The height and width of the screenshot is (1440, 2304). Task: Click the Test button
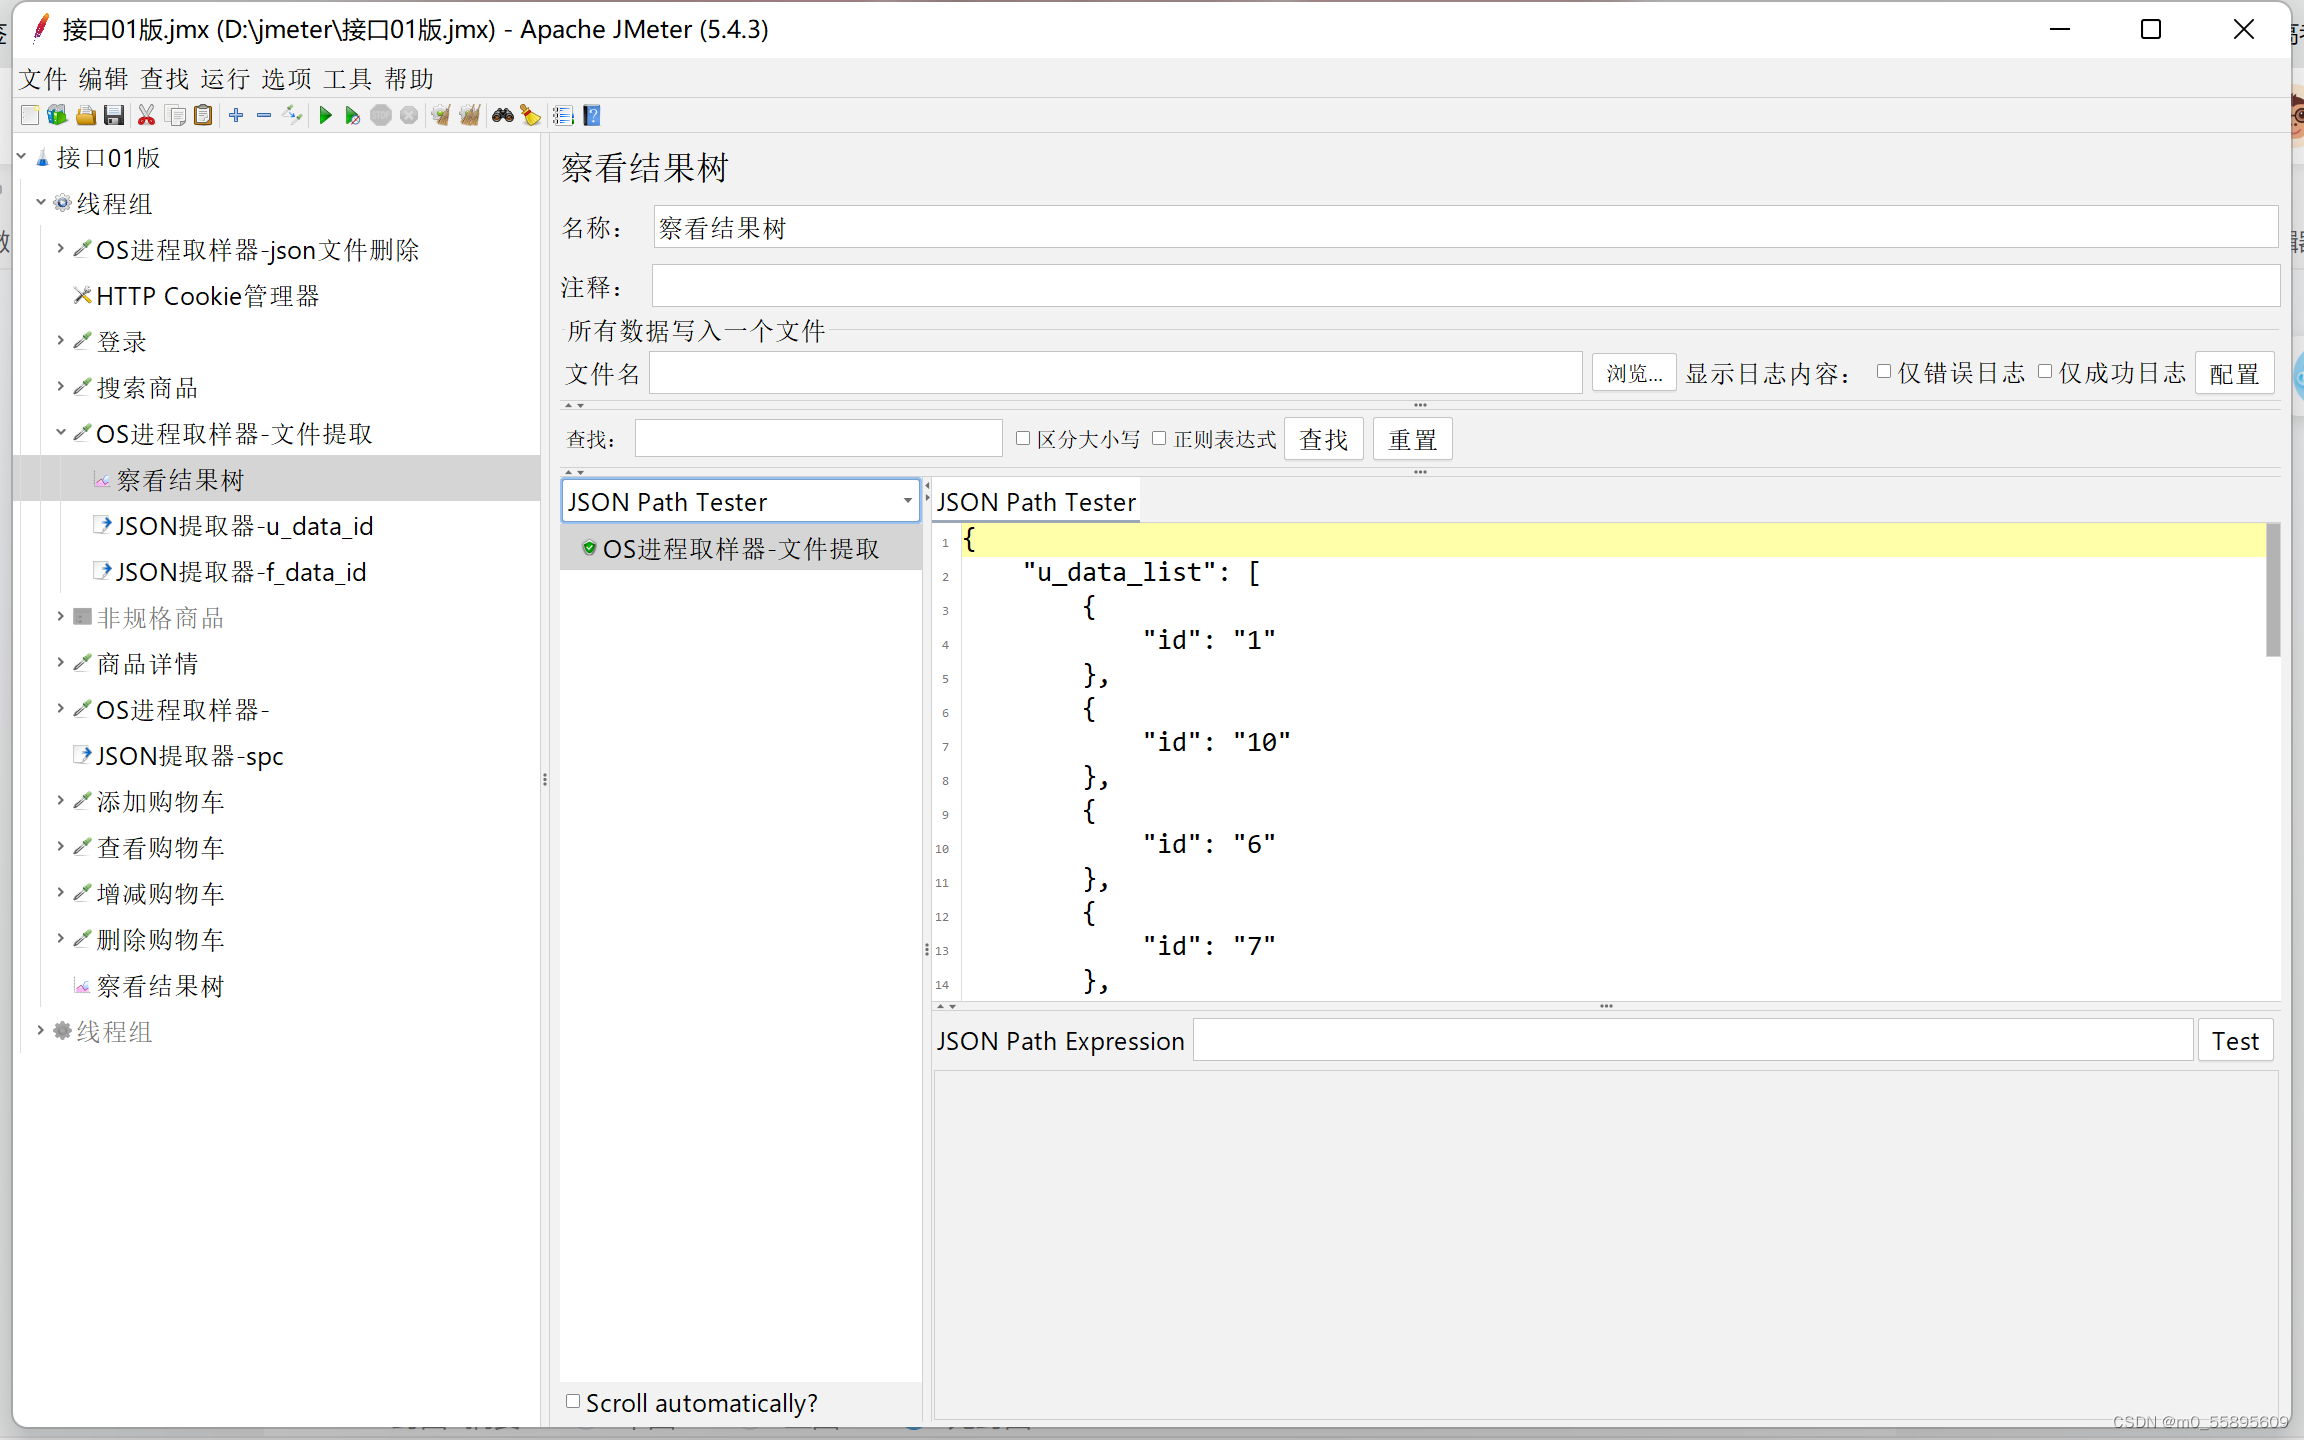tap(2235, 1041)
